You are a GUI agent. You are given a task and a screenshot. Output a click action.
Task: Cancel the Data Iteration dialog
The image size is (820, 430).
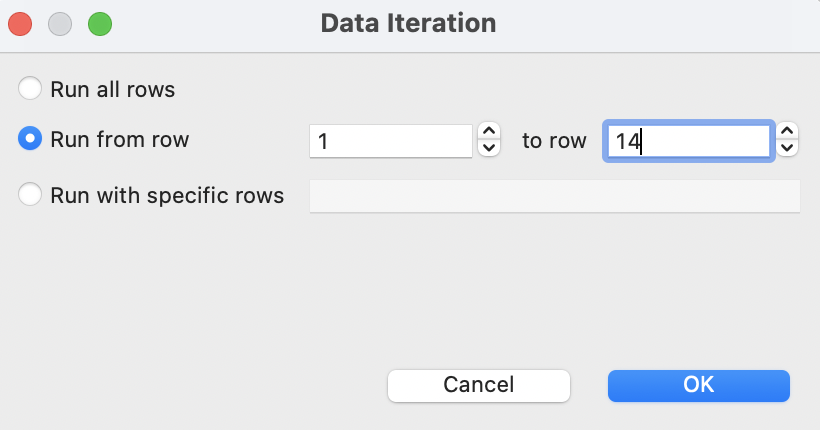pyautogui.click(x=478, y=385)
